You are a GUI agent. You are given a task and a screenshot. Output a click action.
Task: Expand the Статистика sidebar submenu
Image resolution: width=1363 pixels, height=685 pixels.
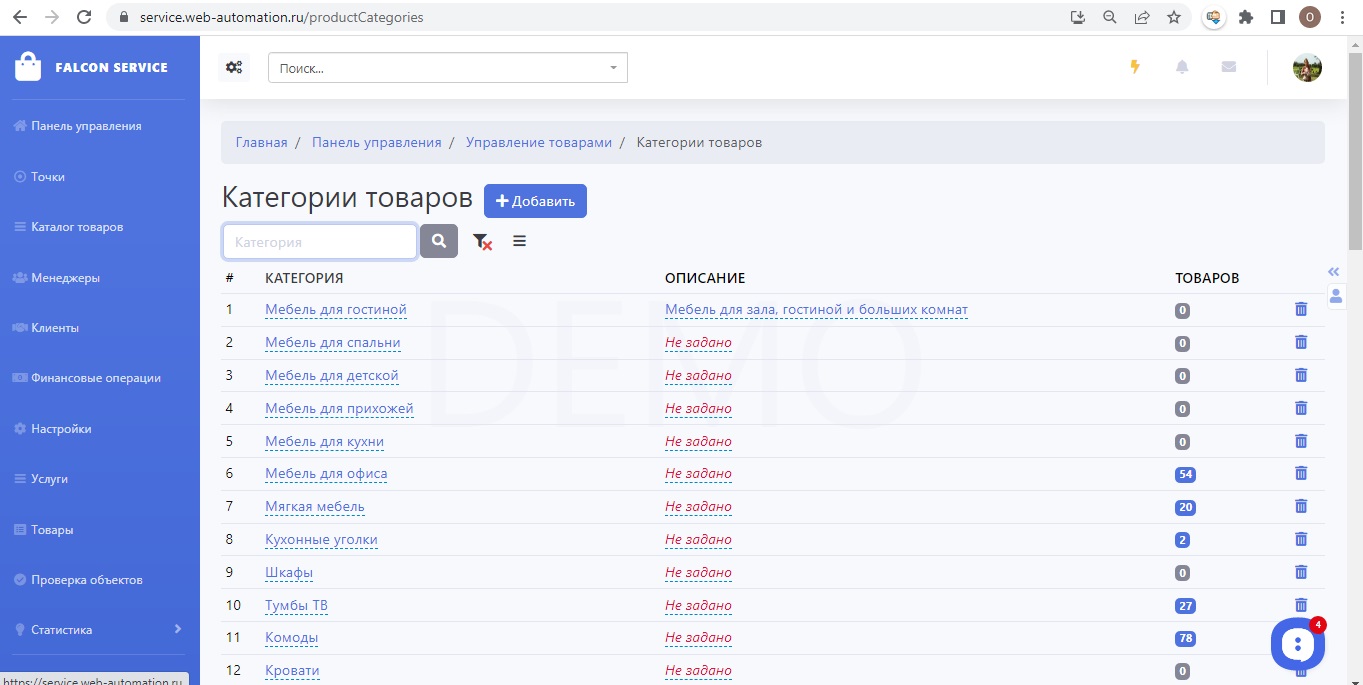(177, 629)
